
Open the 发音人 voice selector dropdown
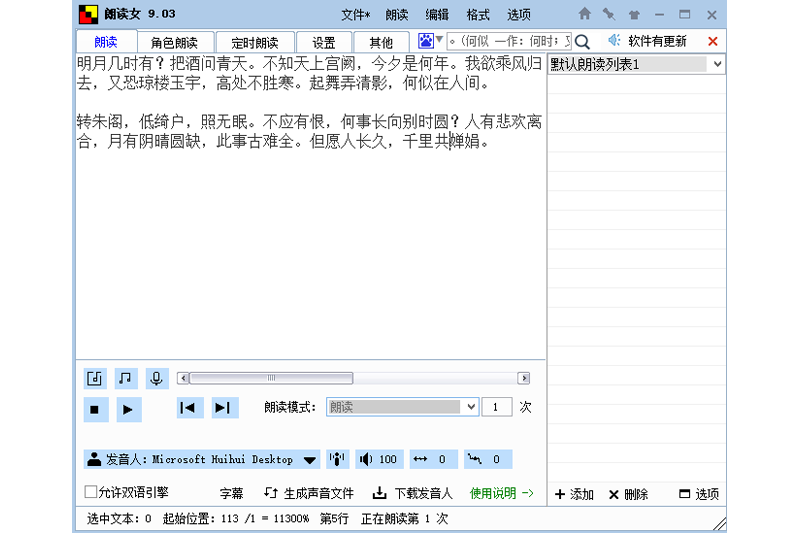pyautogui.click(x=310, y=460)
